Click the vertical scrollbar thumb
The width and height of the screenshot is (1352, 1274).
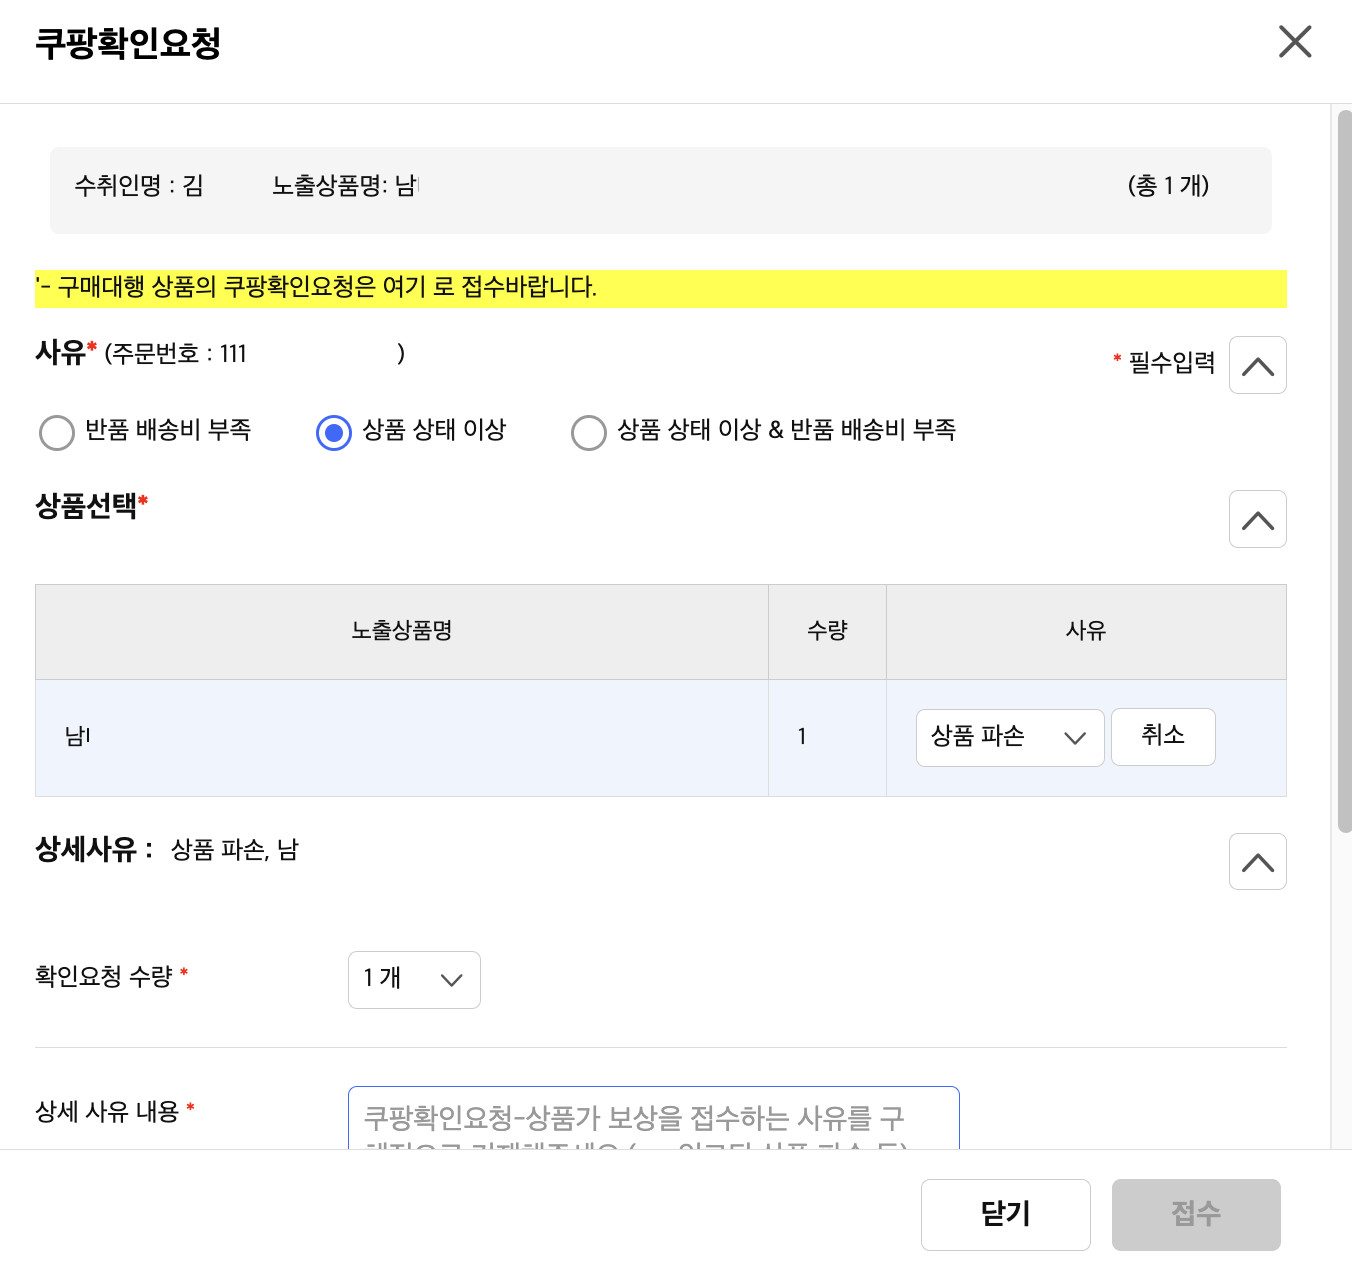pyautogui.click(x=1344, y=470)
